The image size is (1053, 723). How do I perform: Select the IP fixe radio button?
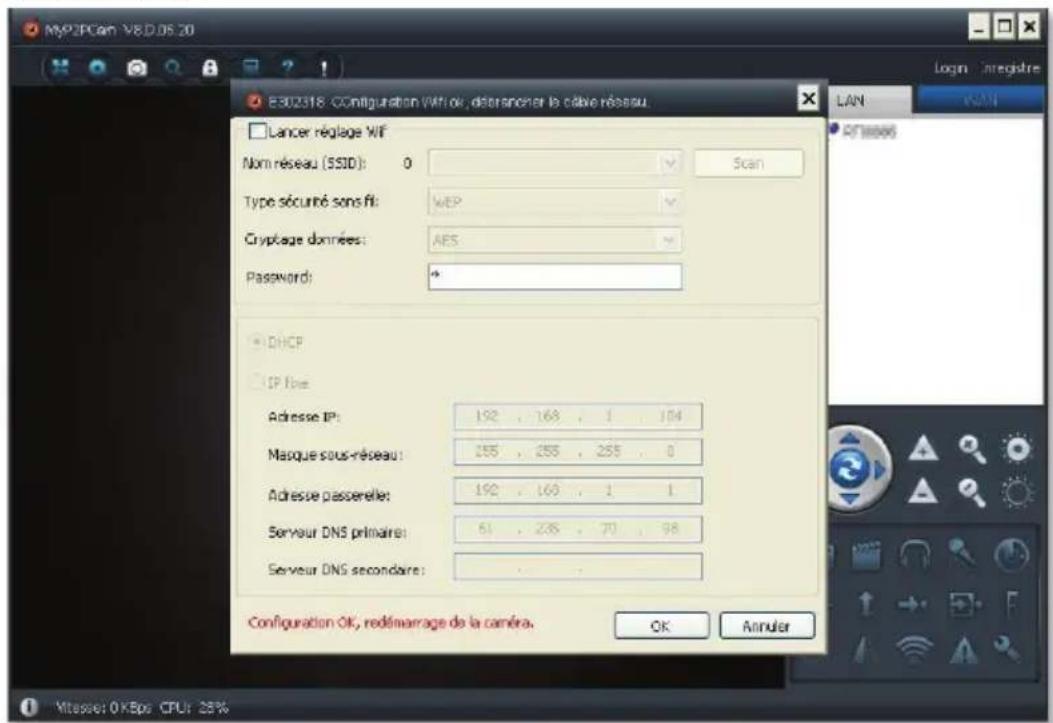point(256,383)
